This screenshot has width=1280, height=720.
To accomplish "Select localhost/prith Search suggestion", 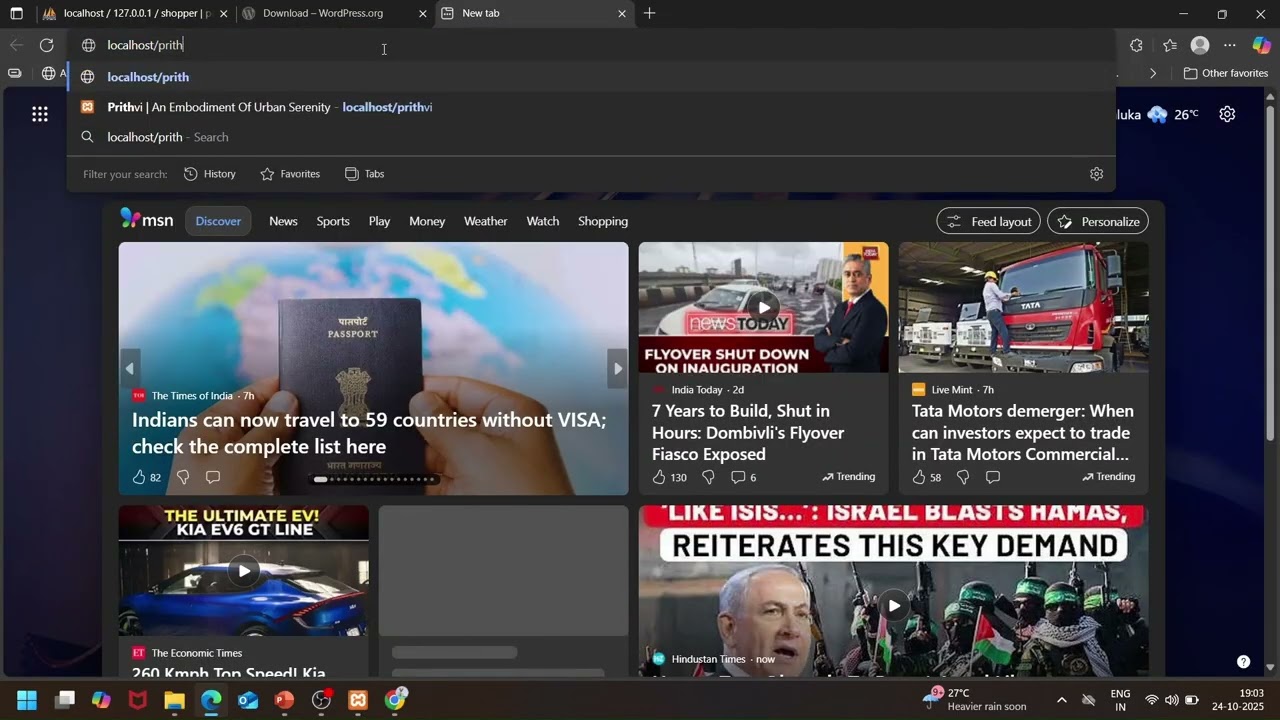I will coord(590,137).
